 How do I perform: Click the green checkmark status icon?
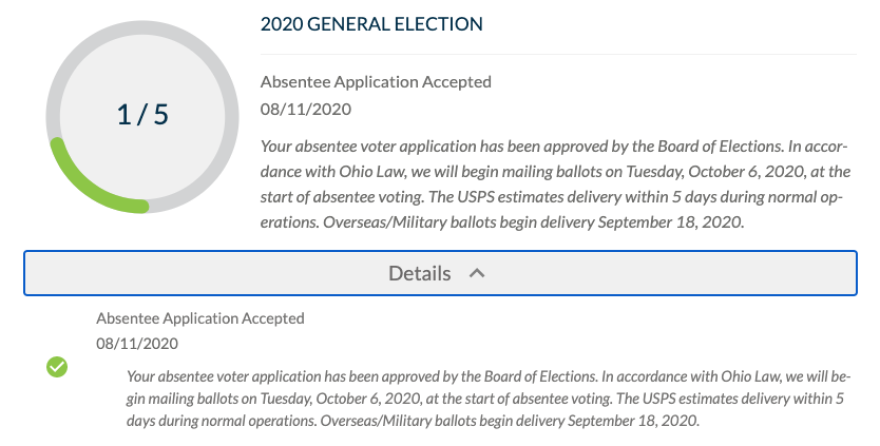coord(57,367)
